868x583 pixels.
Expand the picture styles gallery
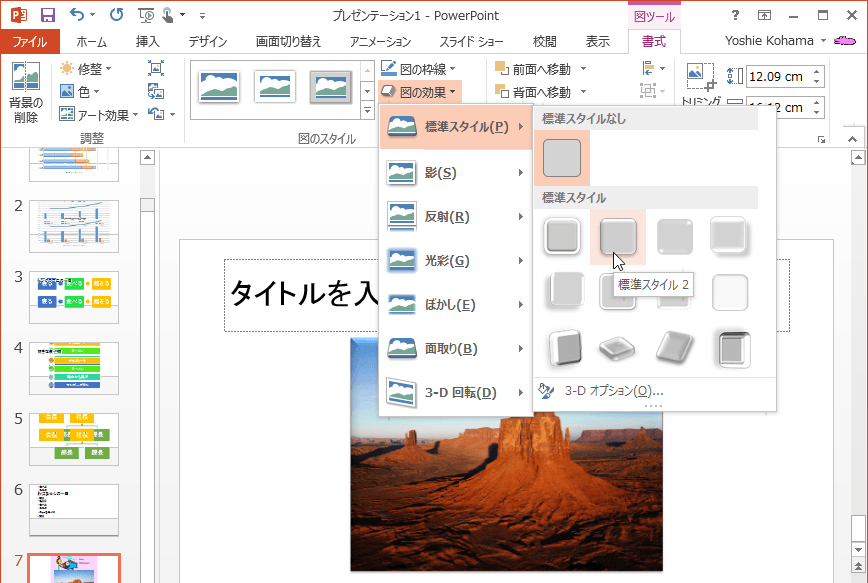pos(368,111)
